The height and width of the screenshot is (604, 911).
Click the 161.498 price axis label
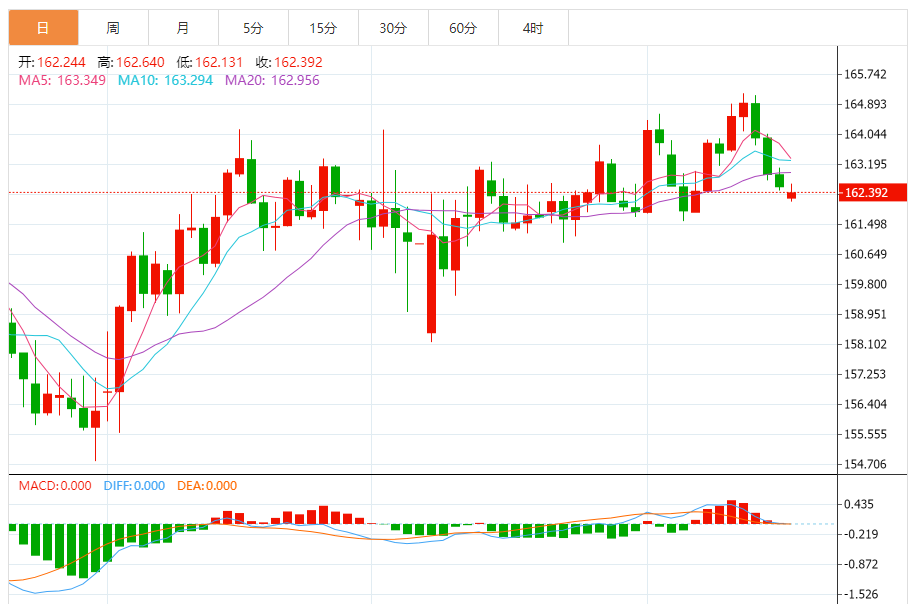[865, 224]
